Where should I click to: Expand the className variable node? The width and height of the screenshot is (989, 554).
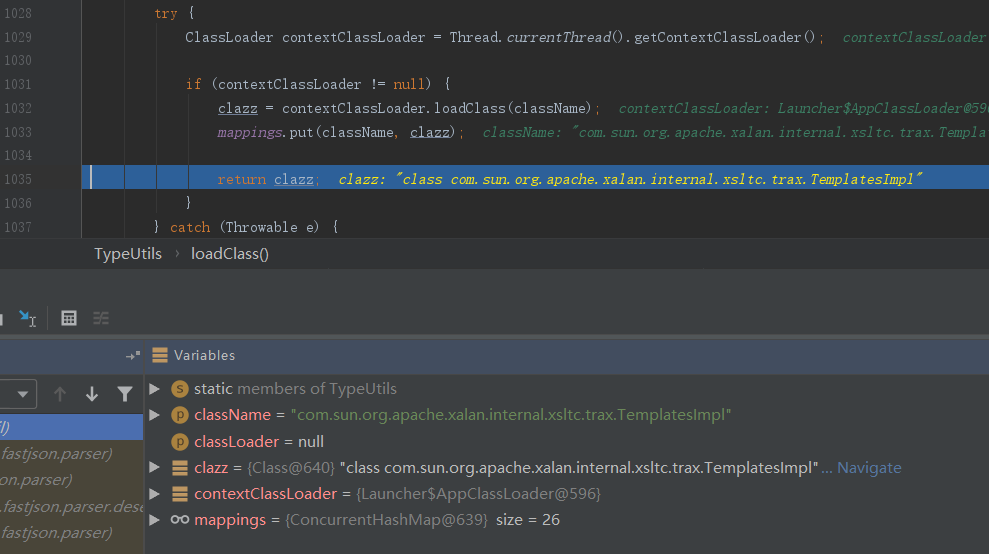tap(154, 414)
